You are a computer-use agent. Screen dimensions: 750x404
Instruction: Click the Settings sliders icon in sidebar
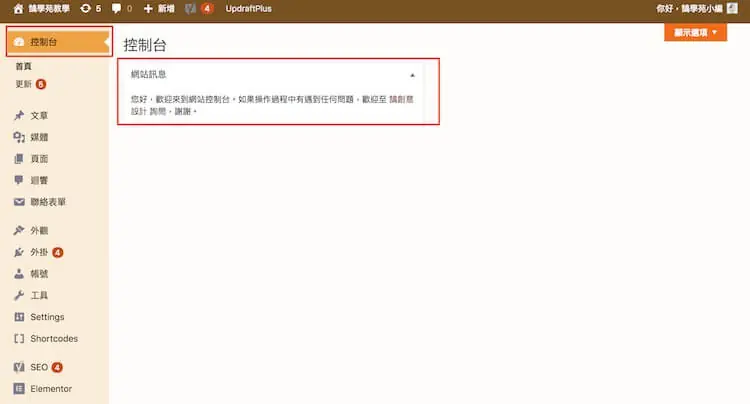click(x=19, y=317)
